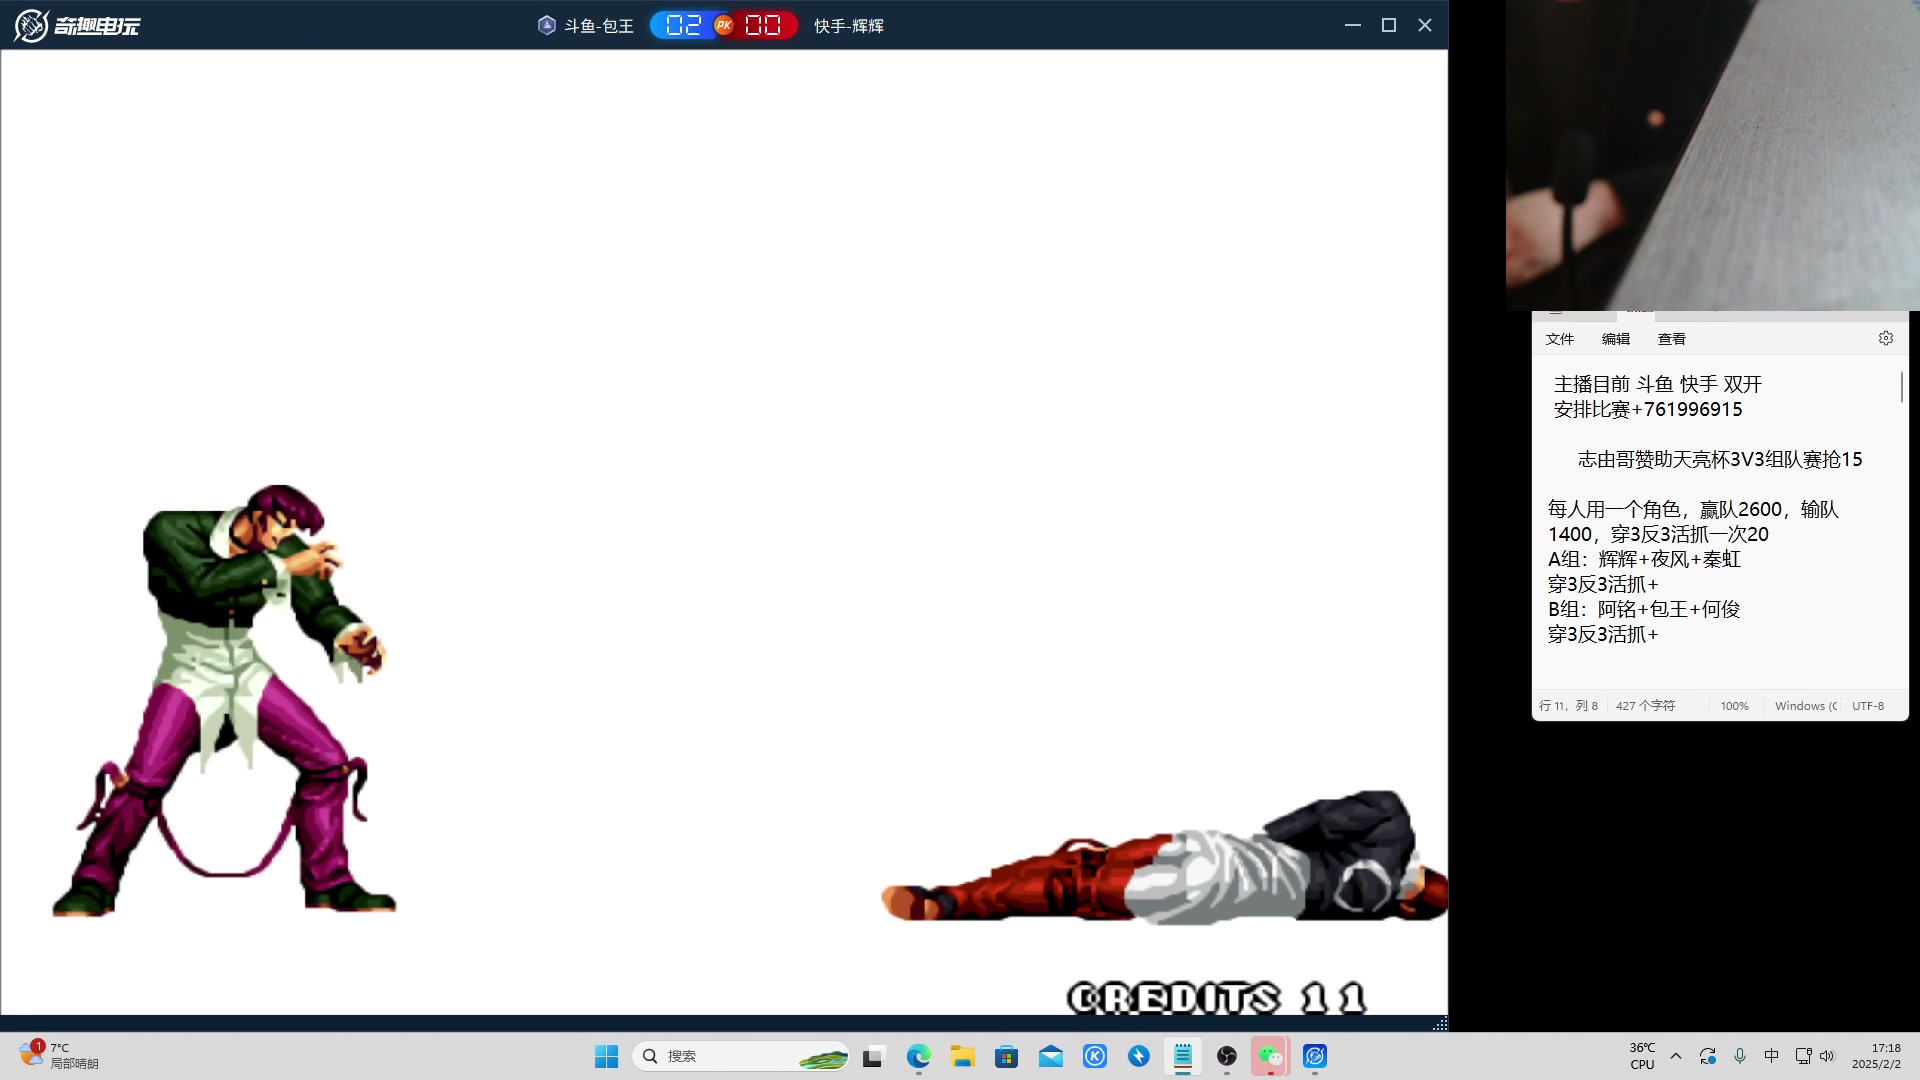Click the 427 个字符 status entry
Viewport: 1920px width, 1080px height.
tap(1645, 706)
